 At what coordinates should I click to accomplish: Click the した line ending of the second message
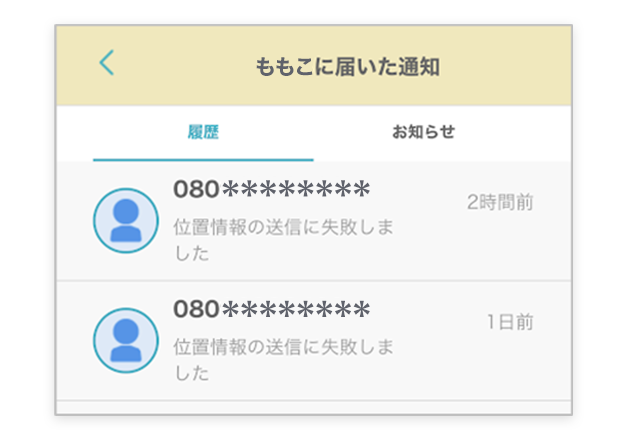[191, 374]
